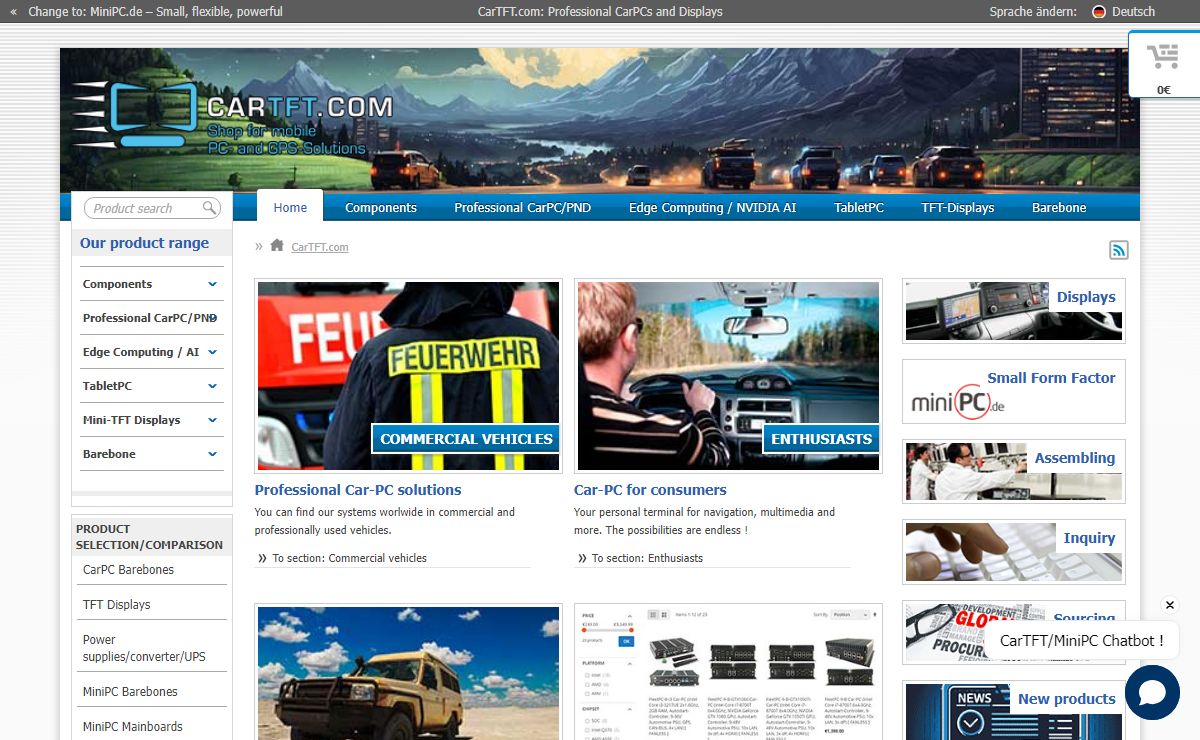The image size is (1200, 740).
Task: Open Car-PC for consumers heading link
Action: [x=650, y=490]
